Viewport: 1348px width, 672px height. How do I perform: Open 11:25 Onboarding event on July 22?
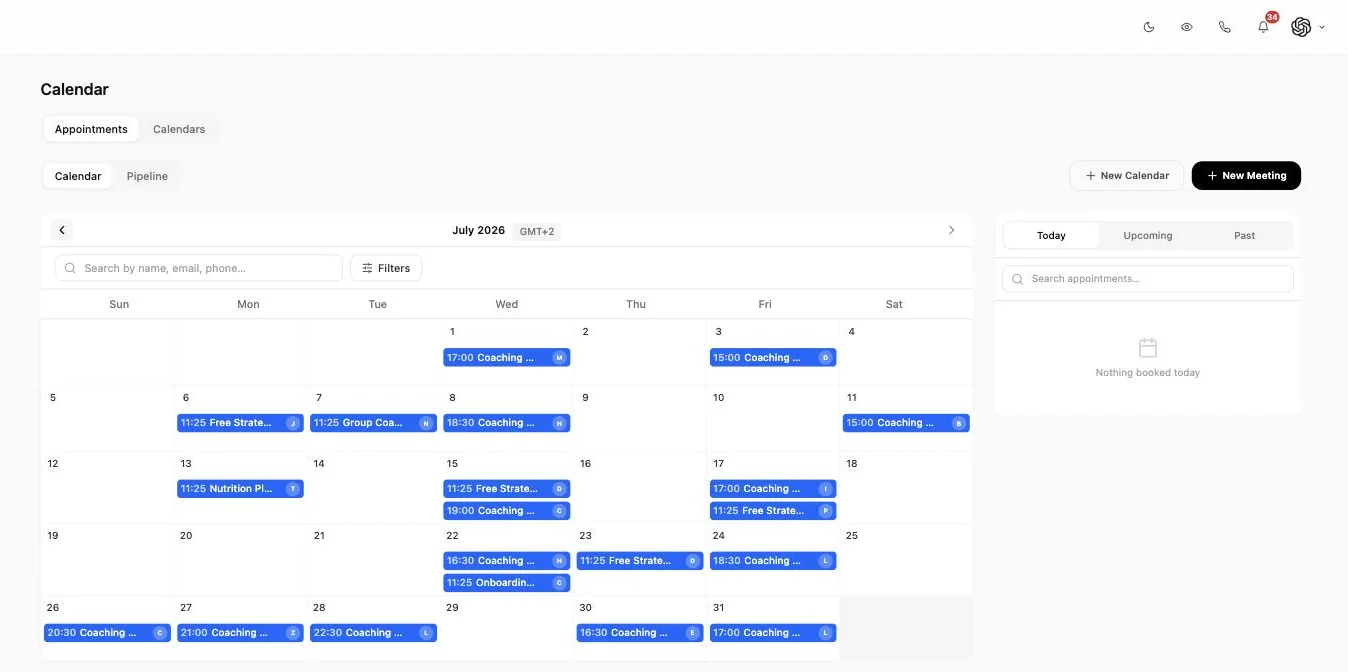507,583
